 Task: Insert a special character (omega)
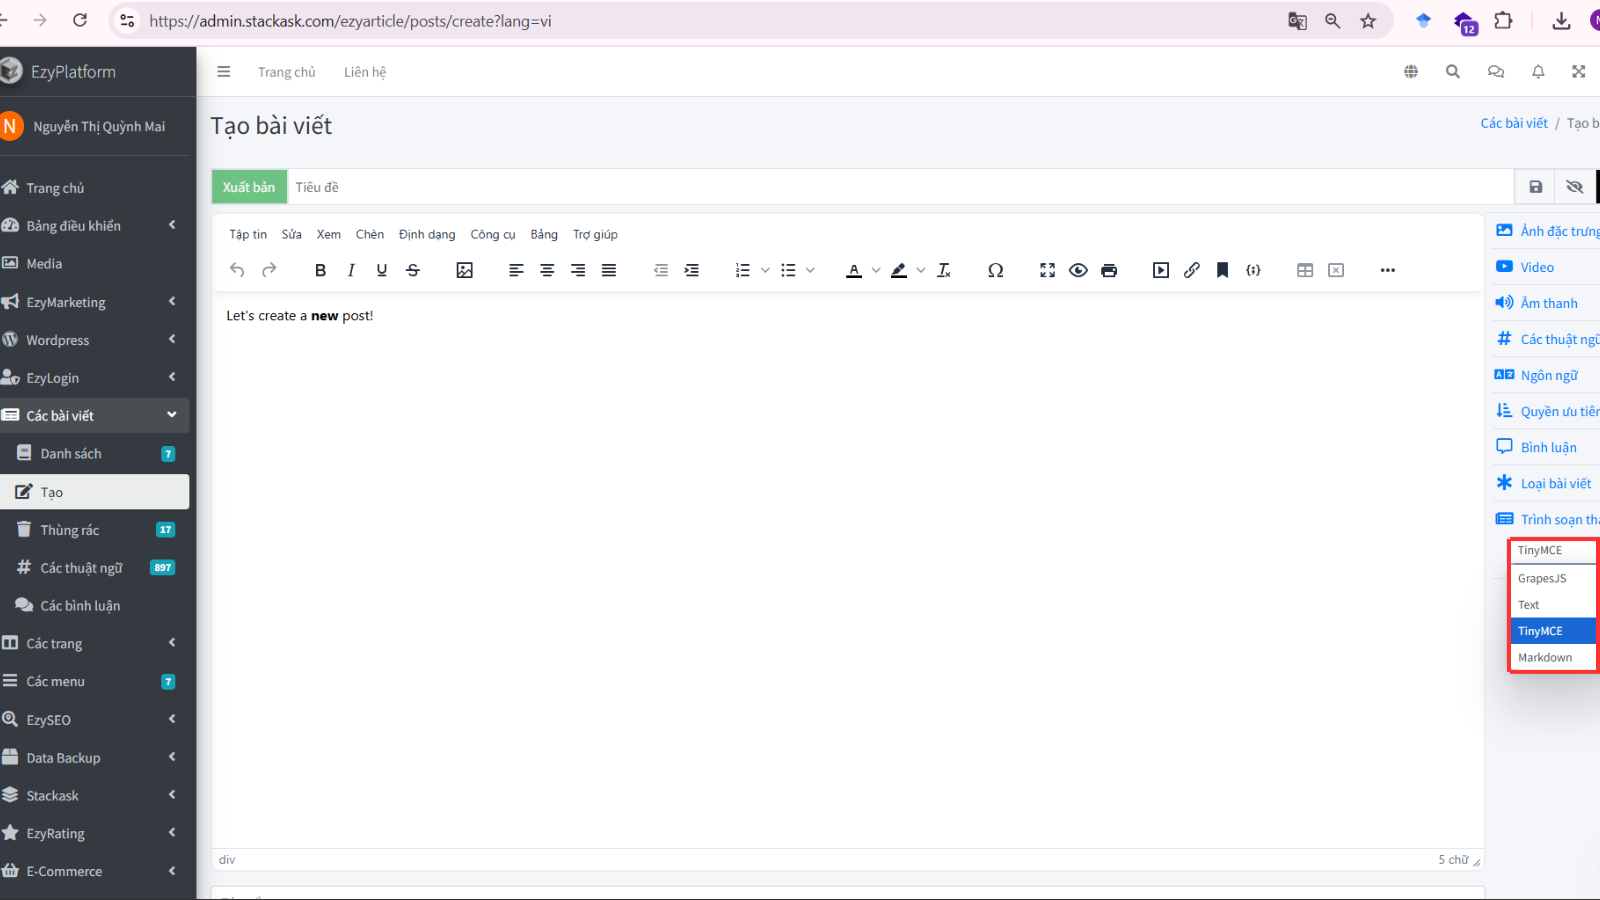click(996, 270)
